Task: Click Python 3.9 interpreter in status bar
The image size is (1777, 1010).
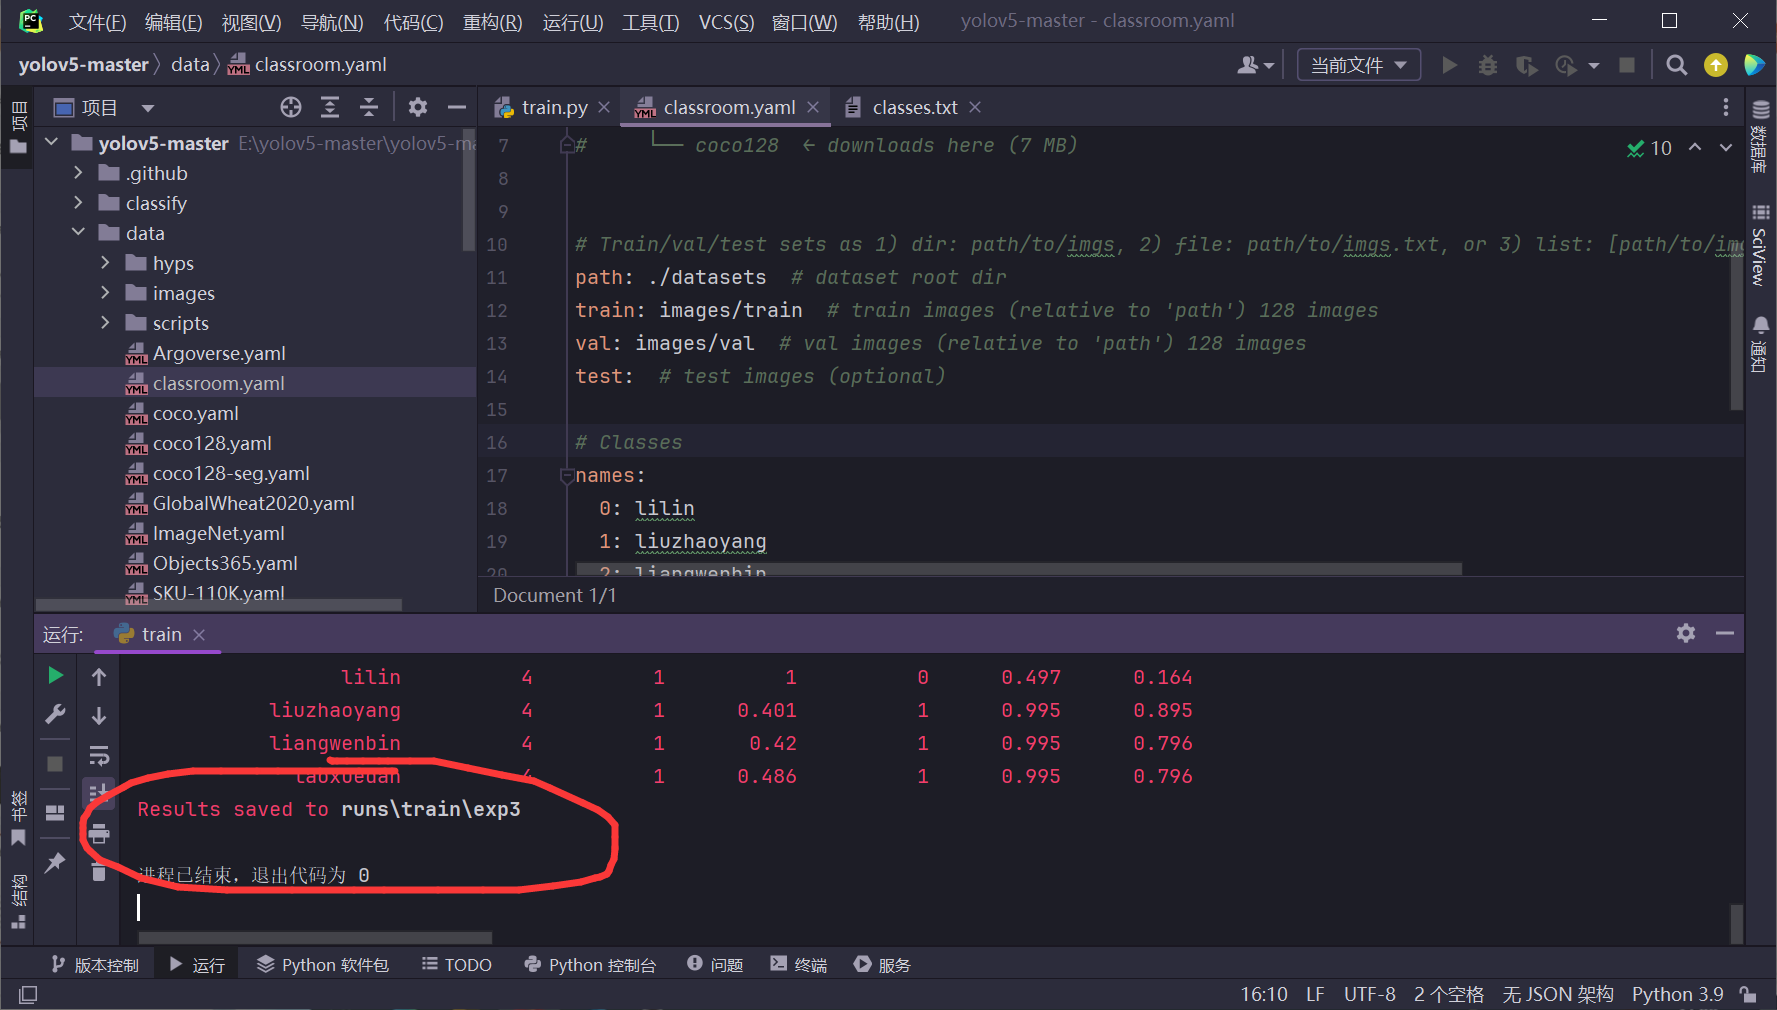Action: (x=1677, y=994)
